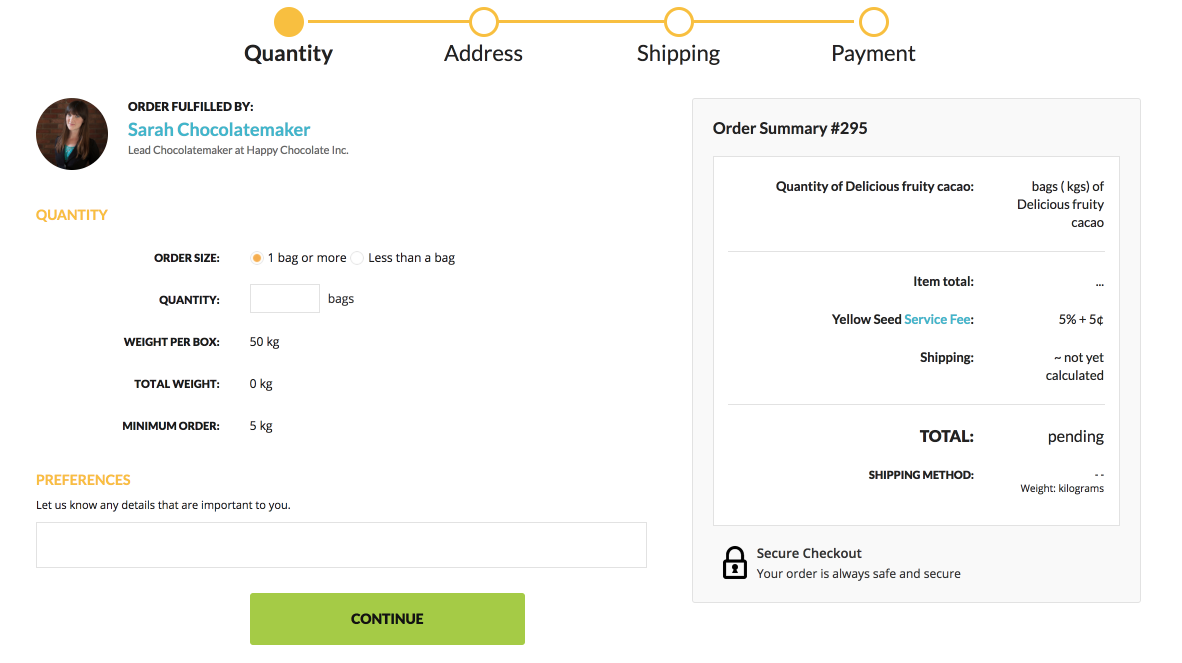
Task: Click Sarah Chocolatemaker's profile photo
Action: [72, 134]
